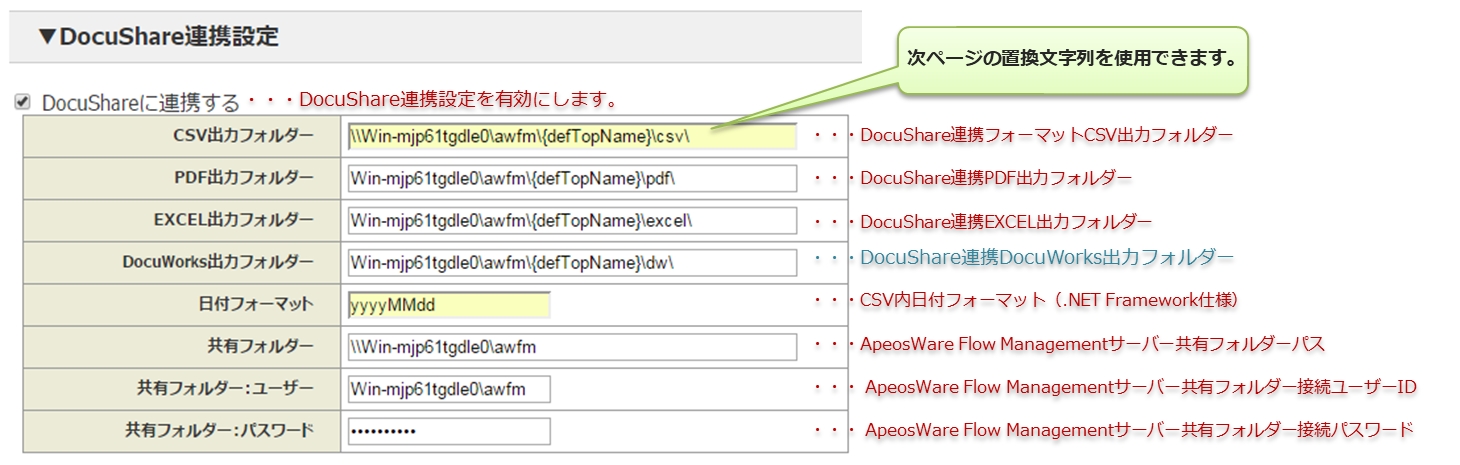The height and width of the screenshot is (465, 1460).
Task: Toggle the DocuShareに連携する checkbox
Action: (22, 102)
